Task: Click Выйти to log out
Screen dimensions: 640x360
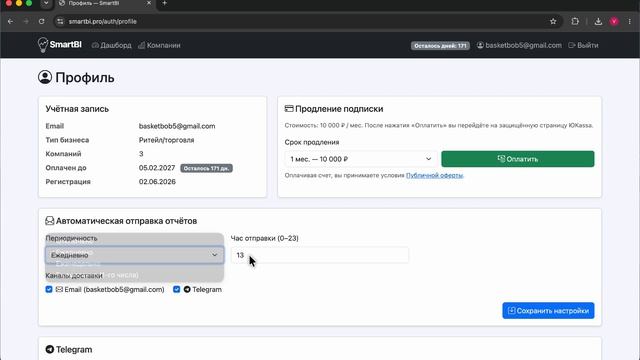Action: pos(583,45)
